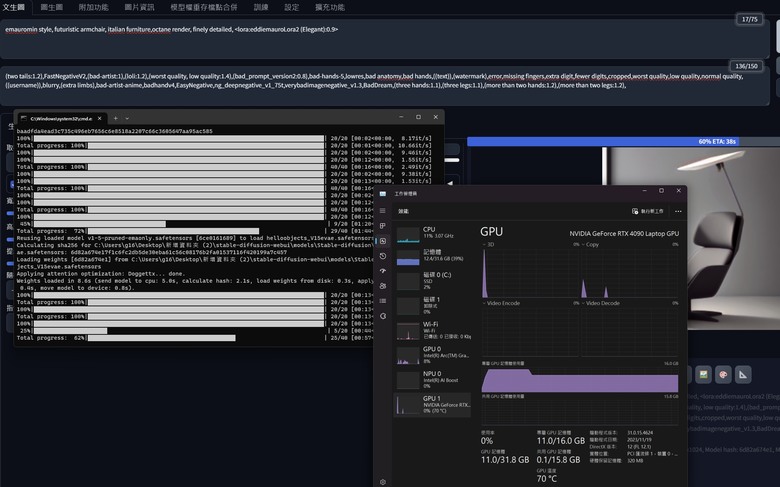Screen dimensions: 780x487
Task: Select CPU in the performance list
Action: [x=433, y=234]
